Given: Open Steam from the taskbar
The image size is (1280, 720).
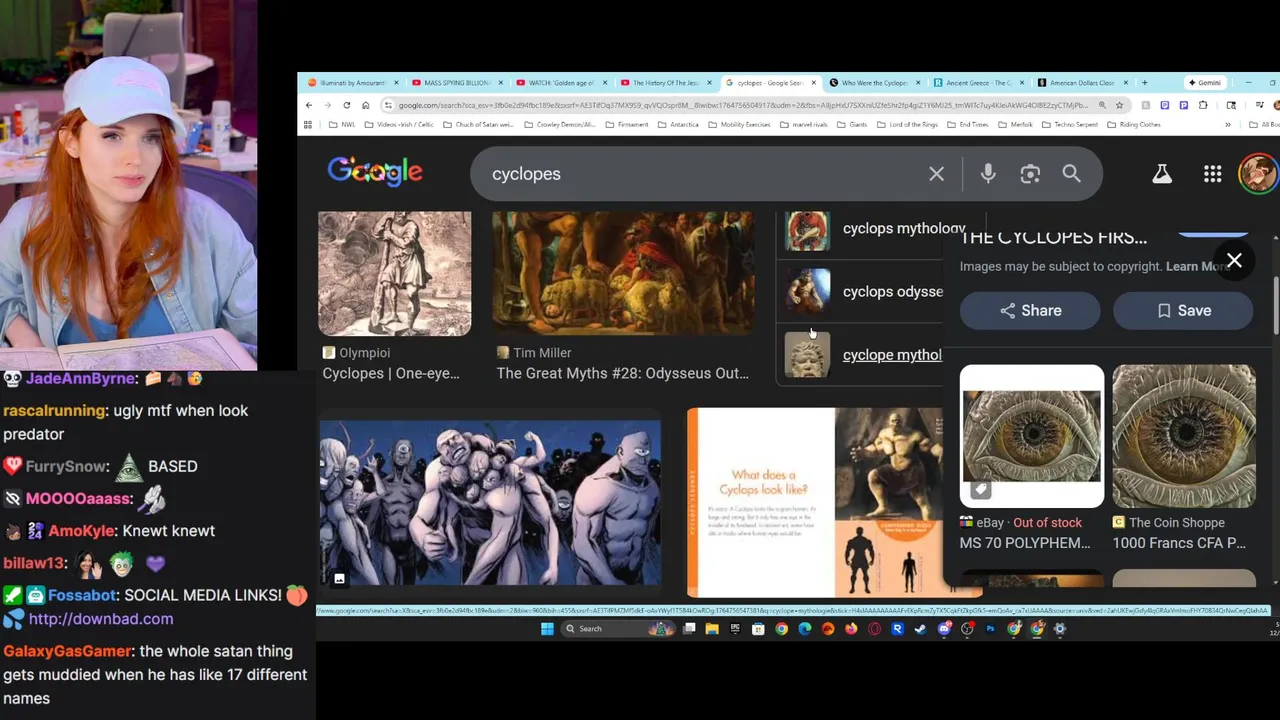Looking at the screenshot, I should click(921, 629).
